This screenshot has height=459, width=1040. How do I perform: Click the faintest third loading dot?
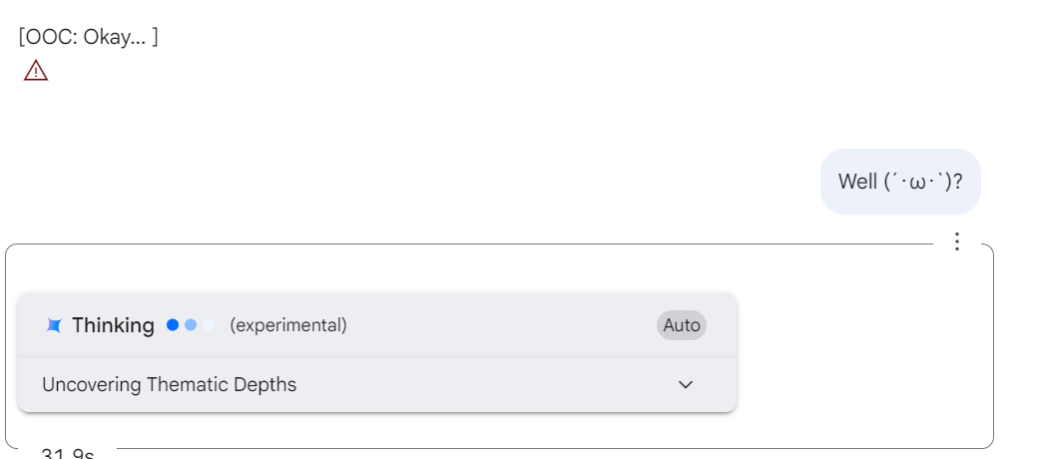[x=209, y=325]
